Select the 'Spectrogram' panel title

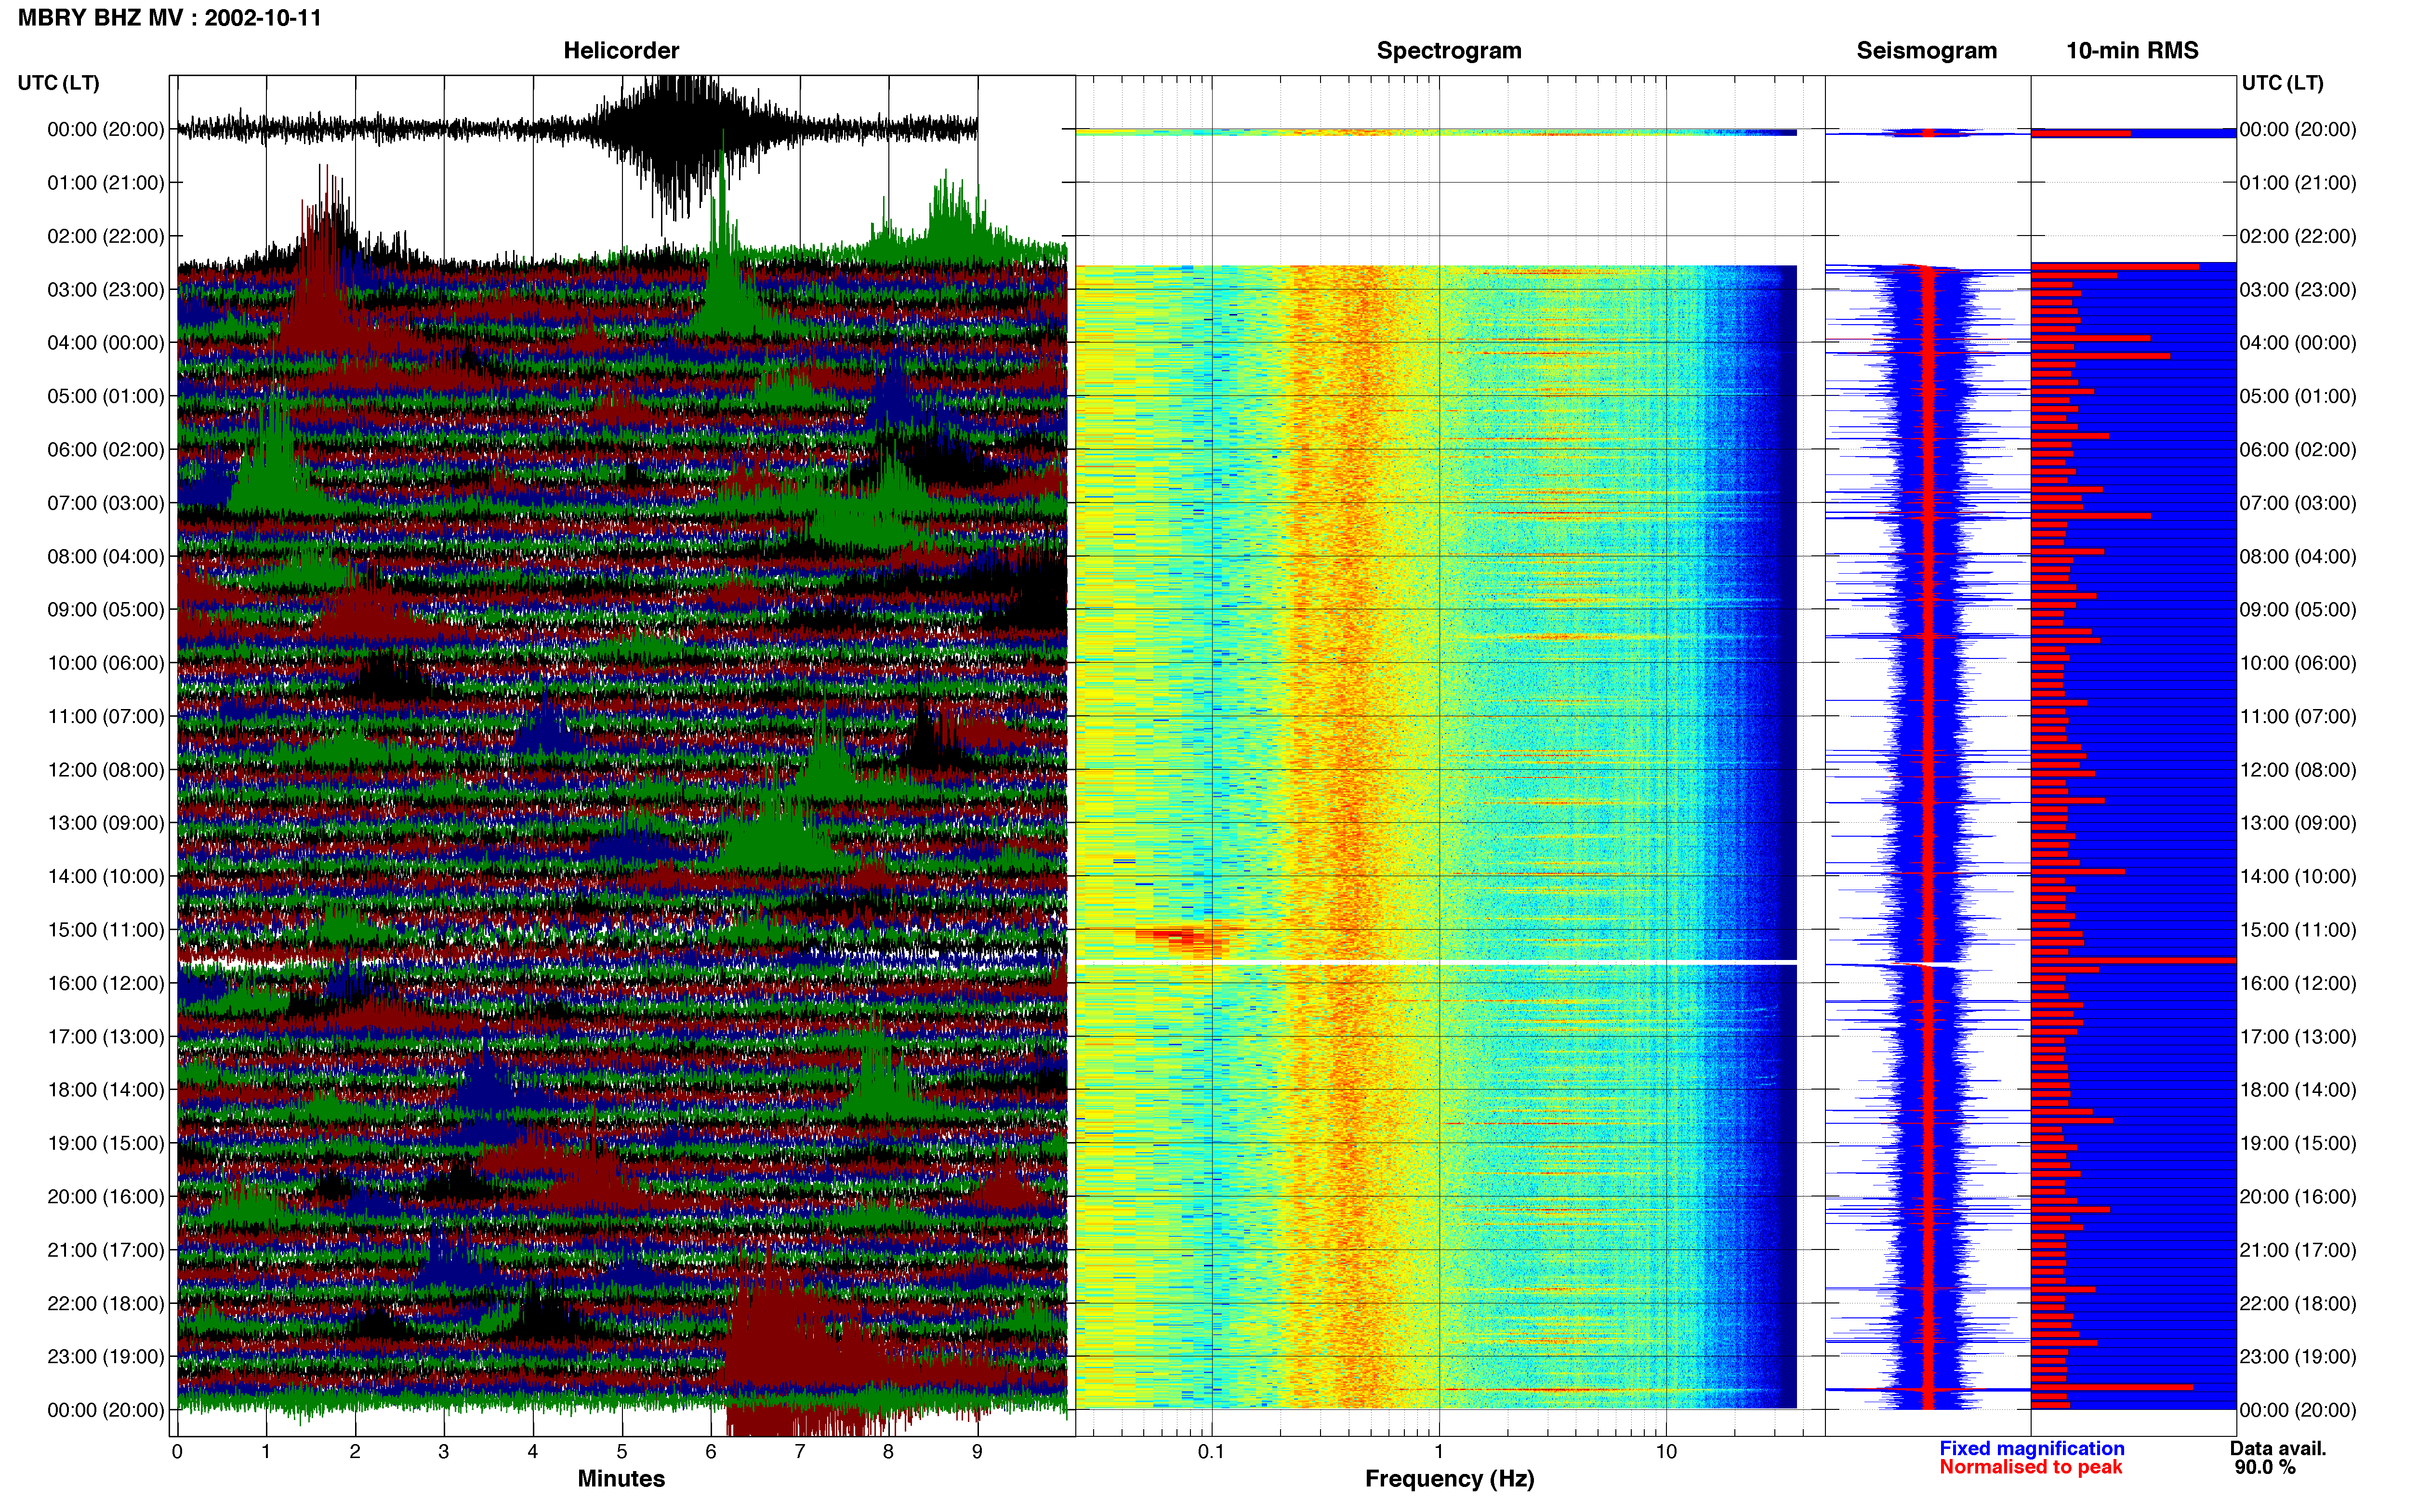pyautogui.click(x=1449, y=51)
